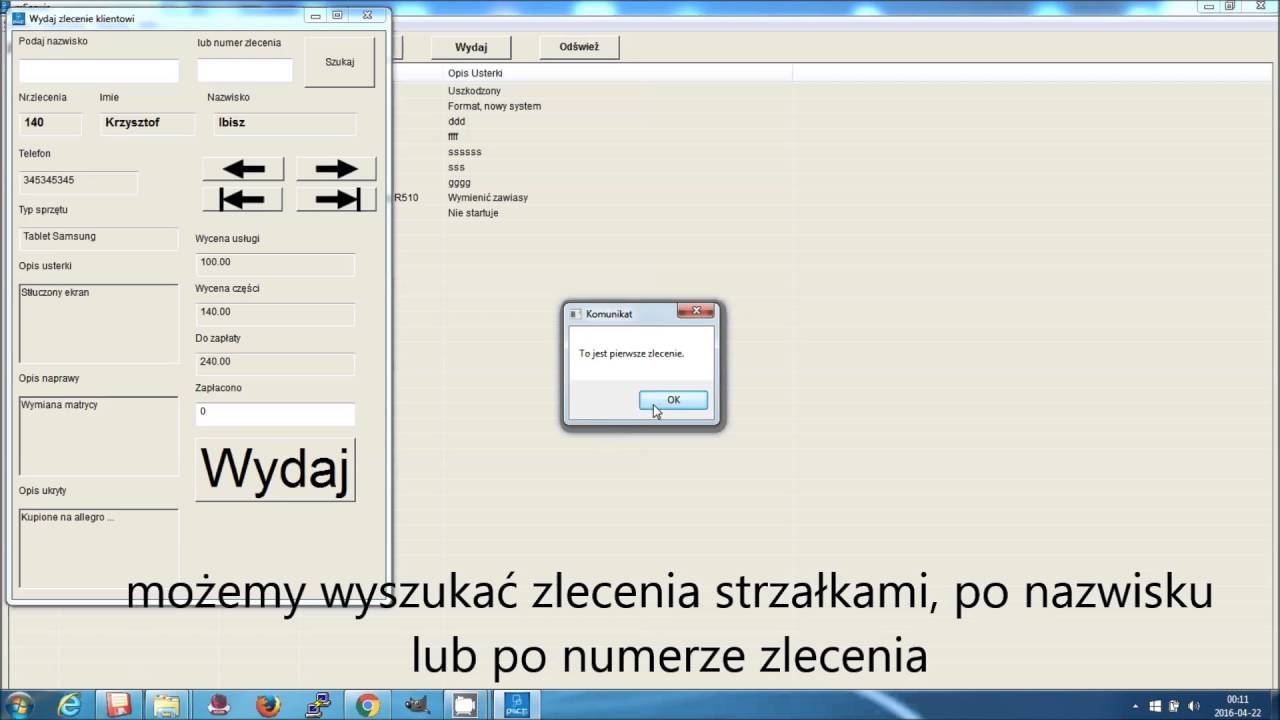Click the Szukaj search button
The height and width of the screenshot is (720, 1280).
pyautogui.click(x=340, y=62)
